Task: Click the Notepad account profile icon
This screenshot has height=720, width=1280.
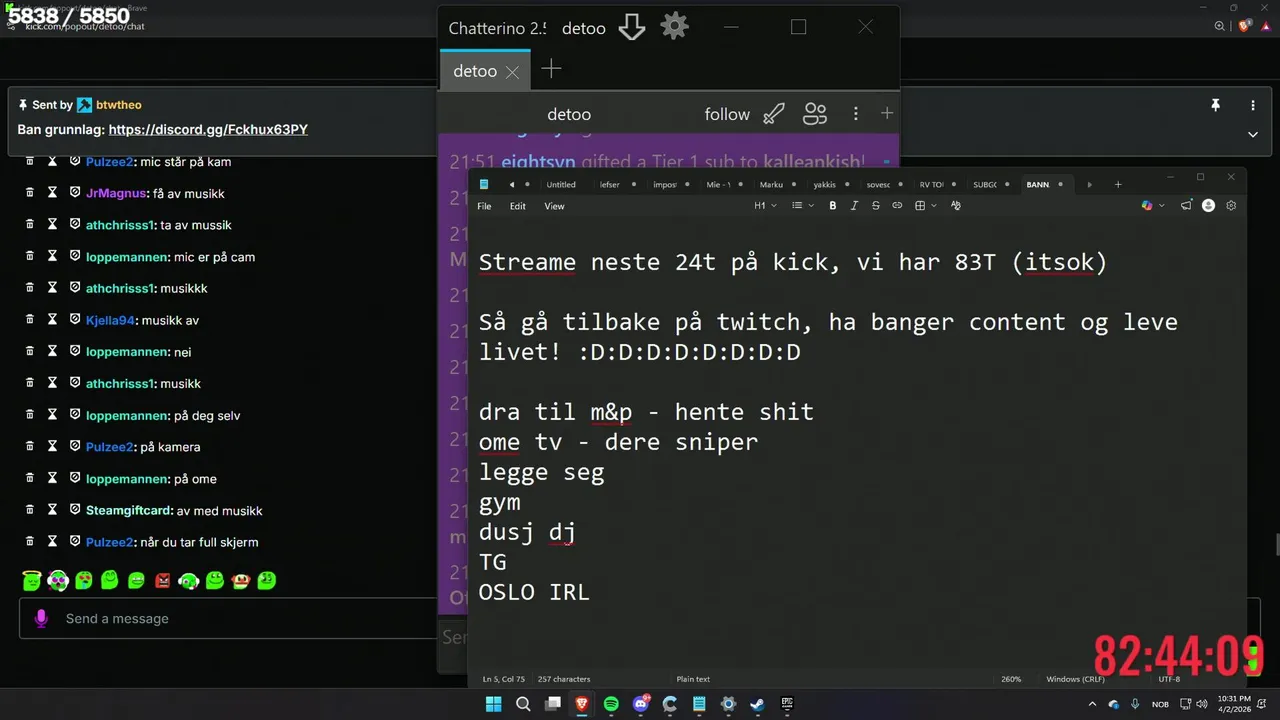Action: tap(1208, 206)
